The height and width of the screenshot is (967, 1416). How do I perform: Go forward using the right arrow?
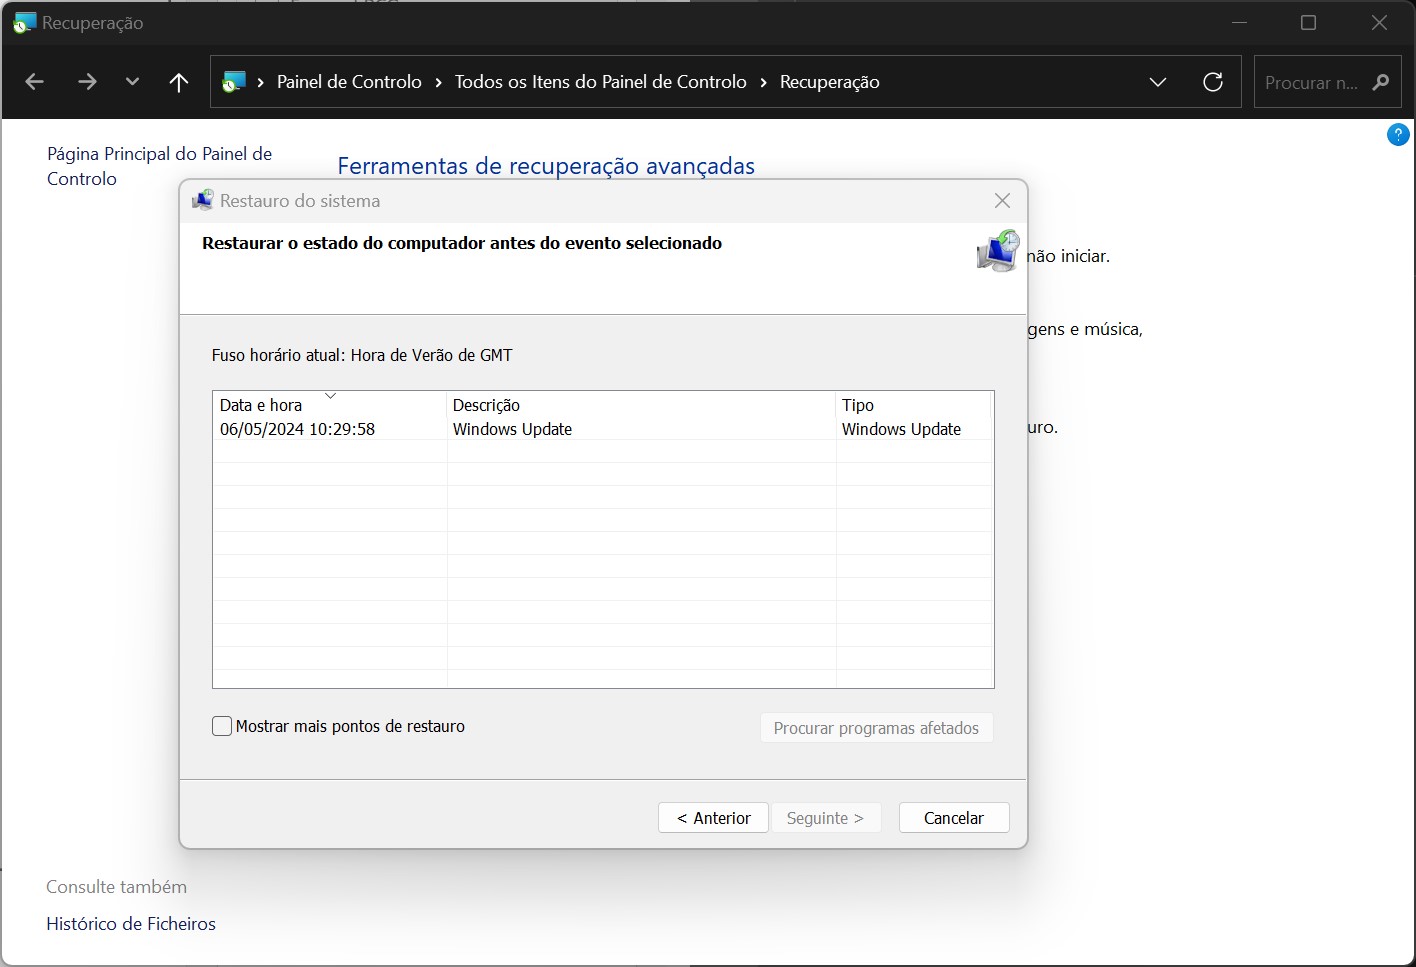coord(87,82)
